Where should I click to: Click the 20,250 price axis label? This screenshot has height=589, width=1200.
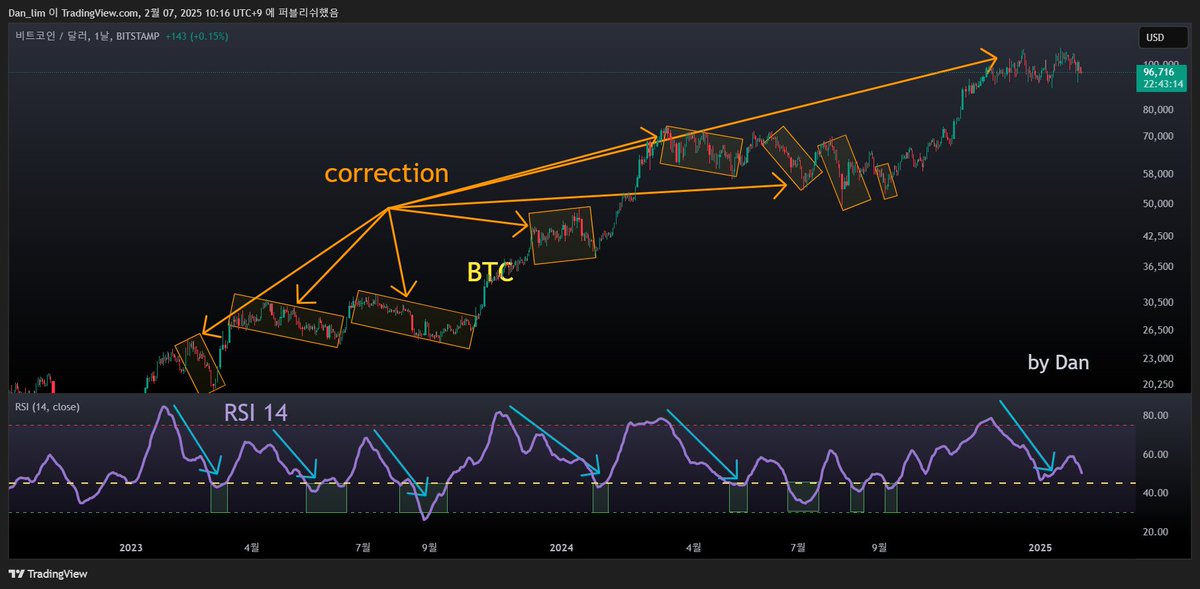pos(1158,384)
